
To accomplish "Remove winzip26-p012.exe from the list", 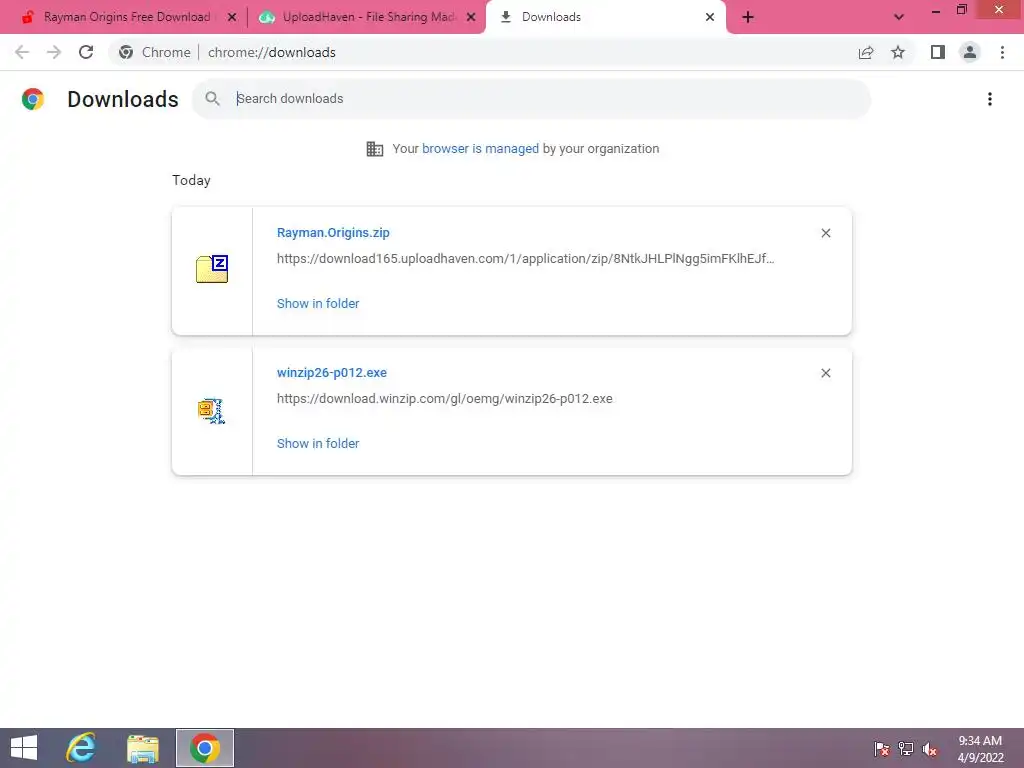I will coord(825,373).
